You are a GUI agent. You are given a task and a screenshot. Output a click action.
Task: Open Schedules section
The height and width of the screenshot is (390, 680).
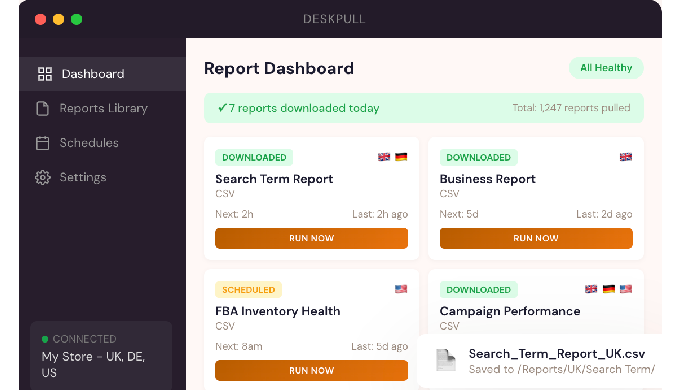pyautogui.click(x=102, y=143)
